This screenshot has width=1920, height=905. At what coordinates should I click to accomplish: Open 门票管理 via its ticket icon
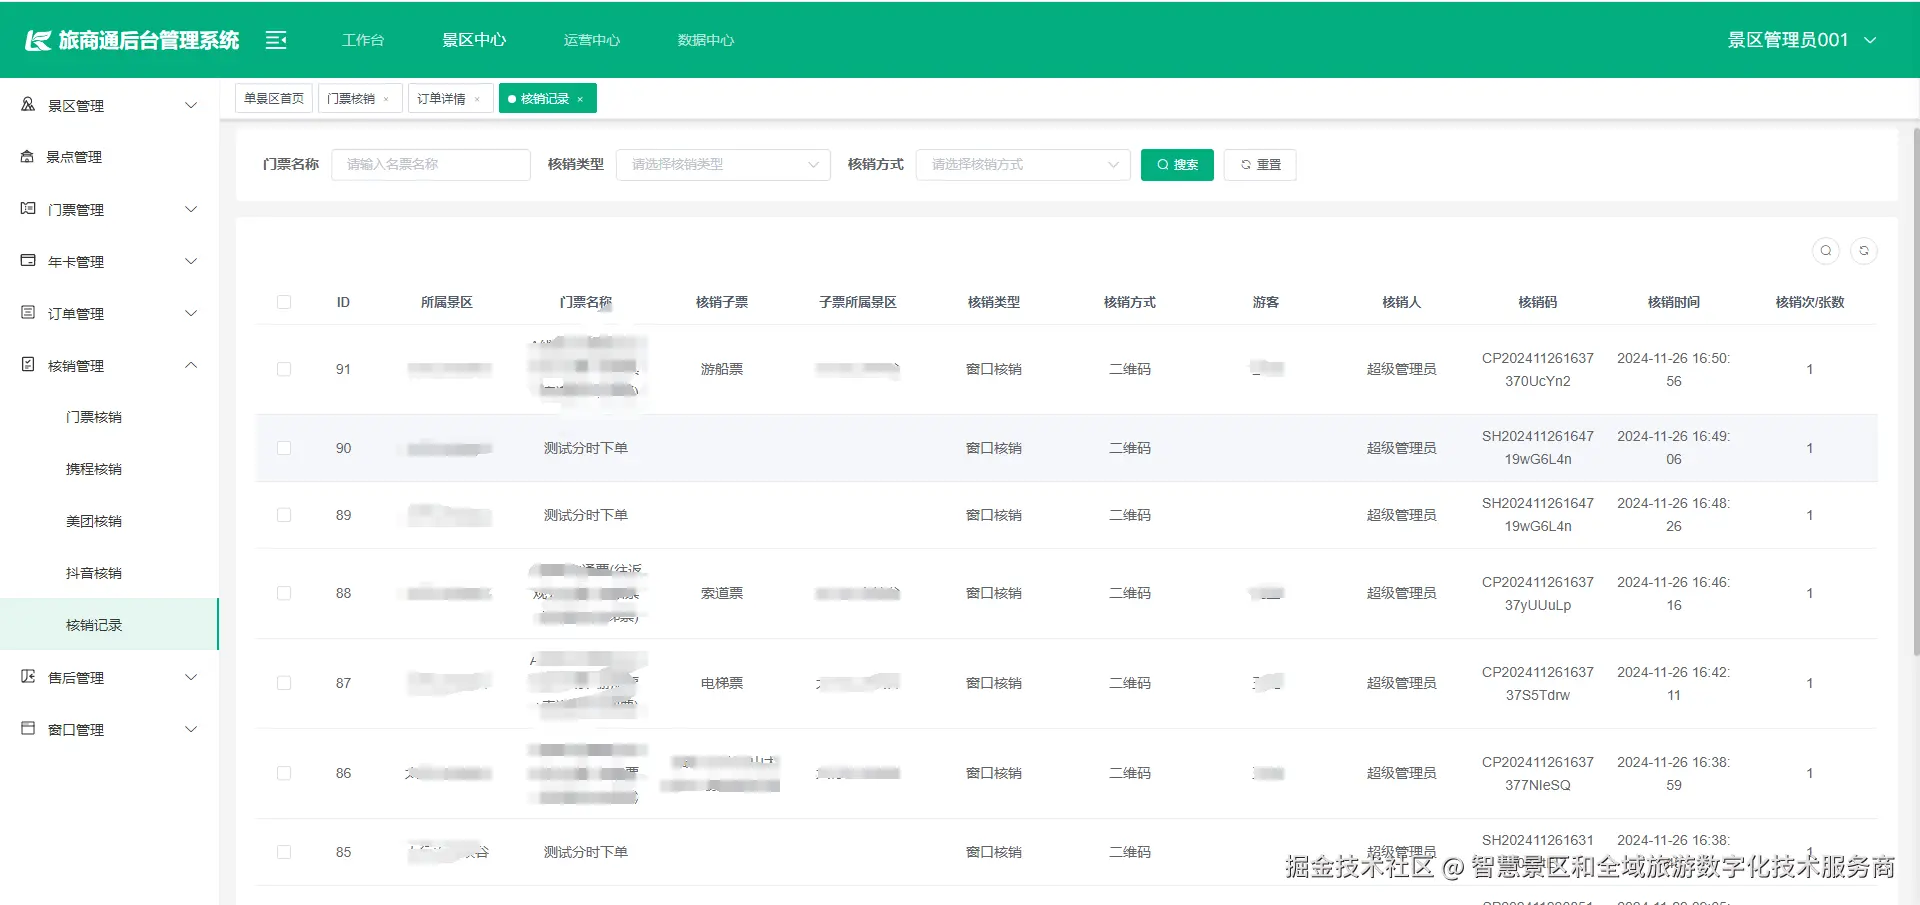(x=26, y=209)
